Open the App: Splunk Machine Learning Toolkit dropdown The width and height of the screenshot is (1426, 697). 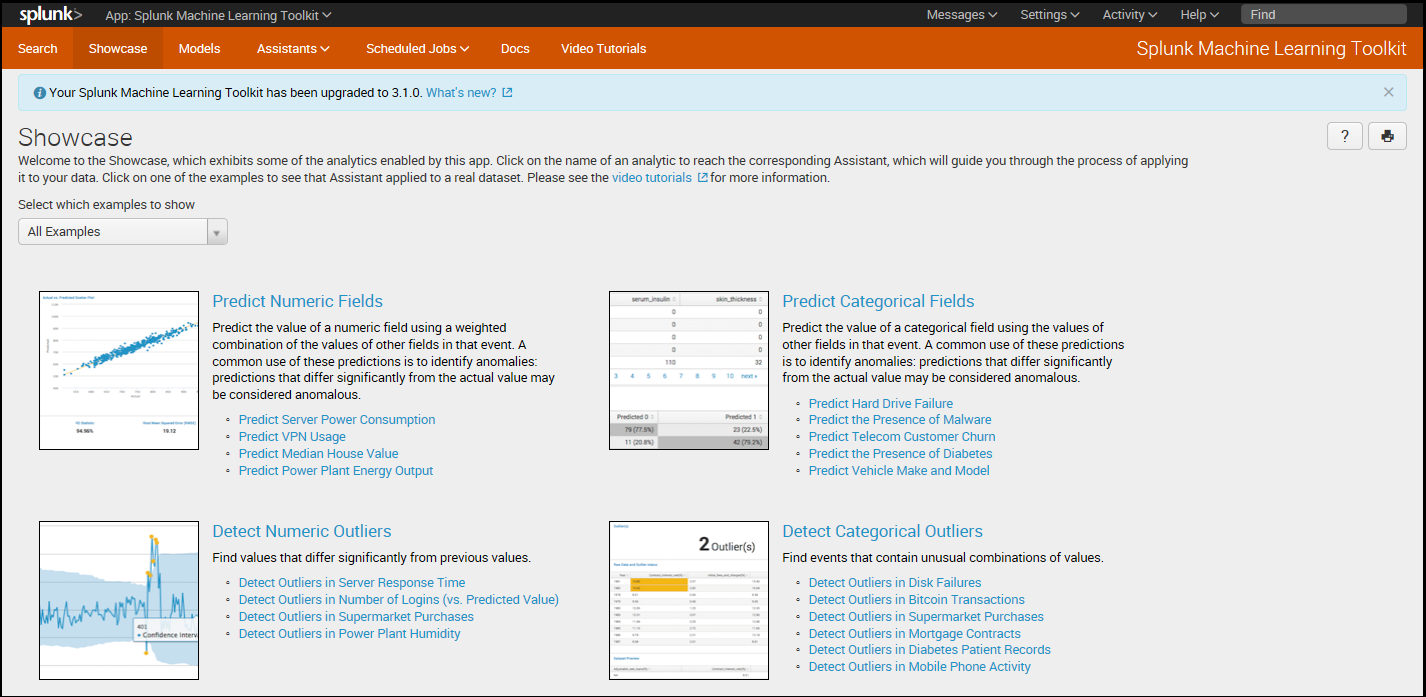tap(219, 15)
